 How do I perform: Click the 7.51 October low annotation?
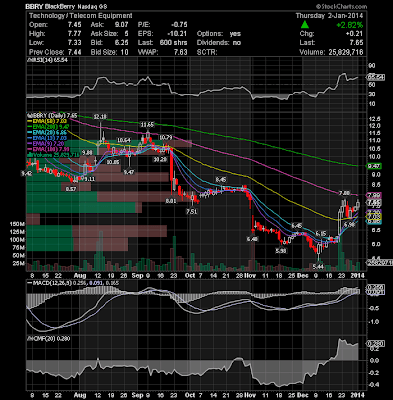tap(191, 211)
